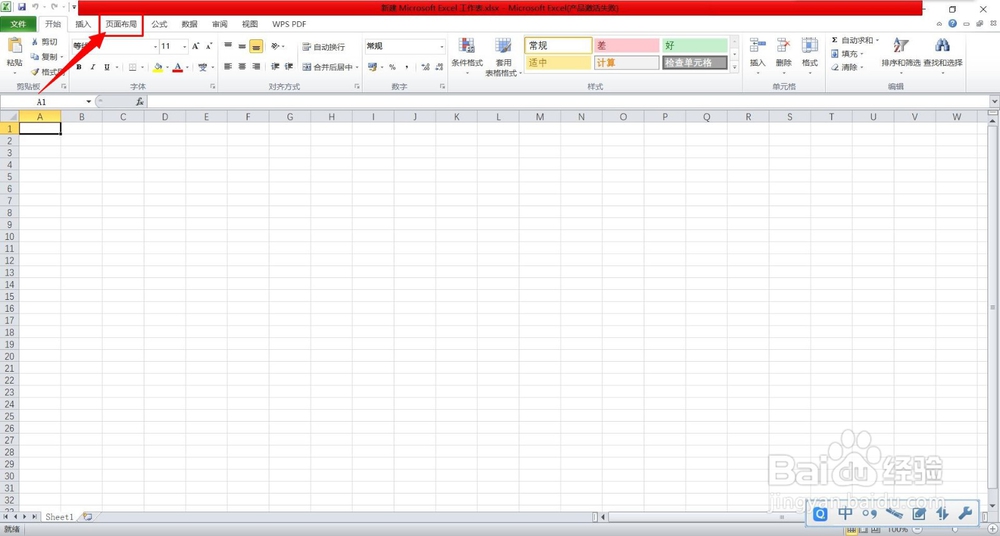This screenshot has height=536, width=1000.
Task: Click the text Orientation icon
Action: (x=275, y=47)
